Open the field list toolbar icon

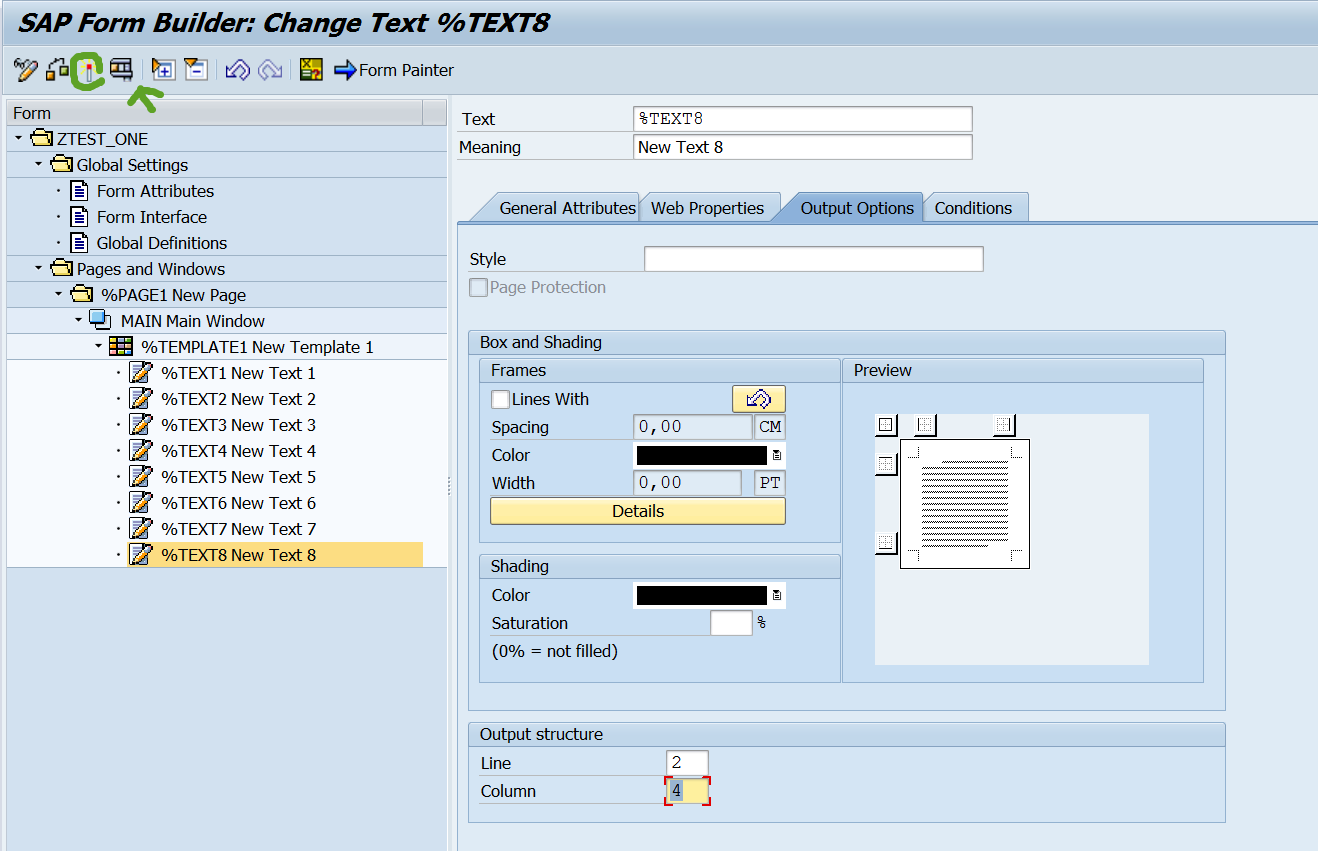tap(311, 70)
